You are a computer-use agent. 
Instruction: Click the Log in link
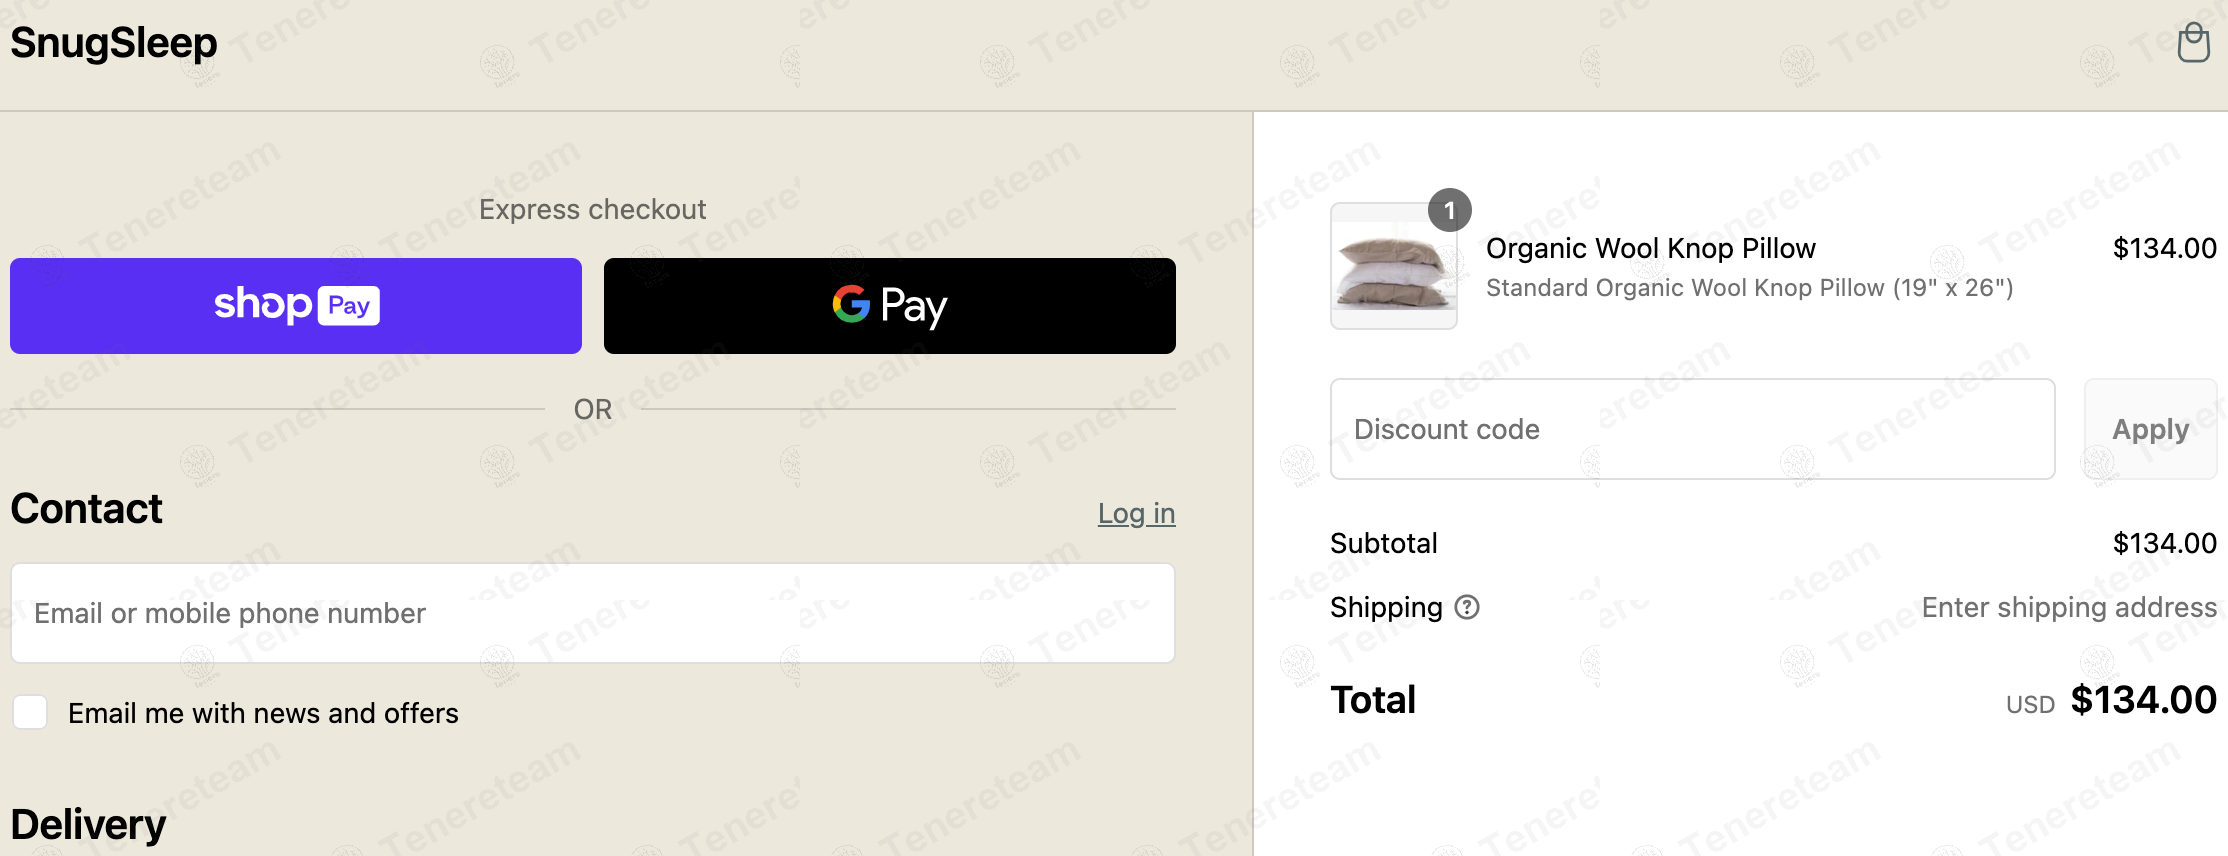[x=1136, y=513]
